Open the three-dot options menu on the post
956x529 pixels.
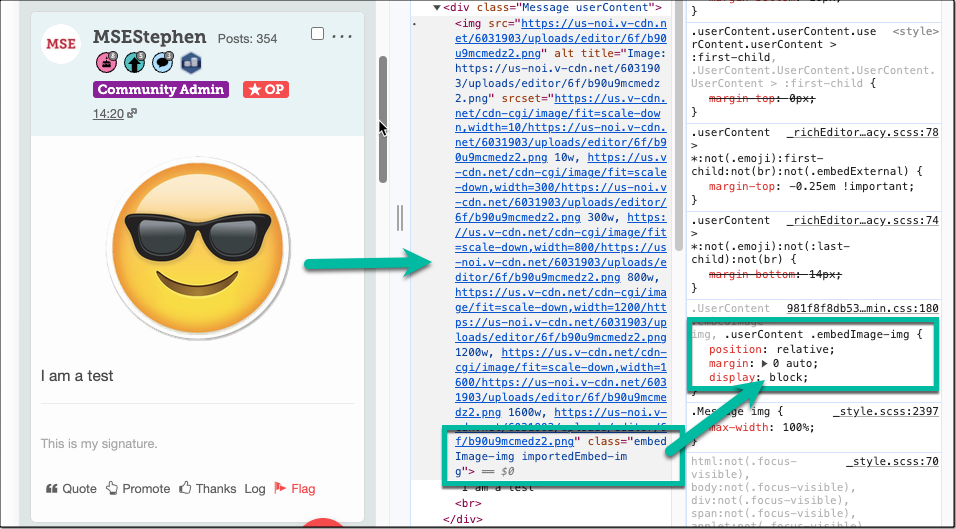pyautogui.click(x=342, y=36)
